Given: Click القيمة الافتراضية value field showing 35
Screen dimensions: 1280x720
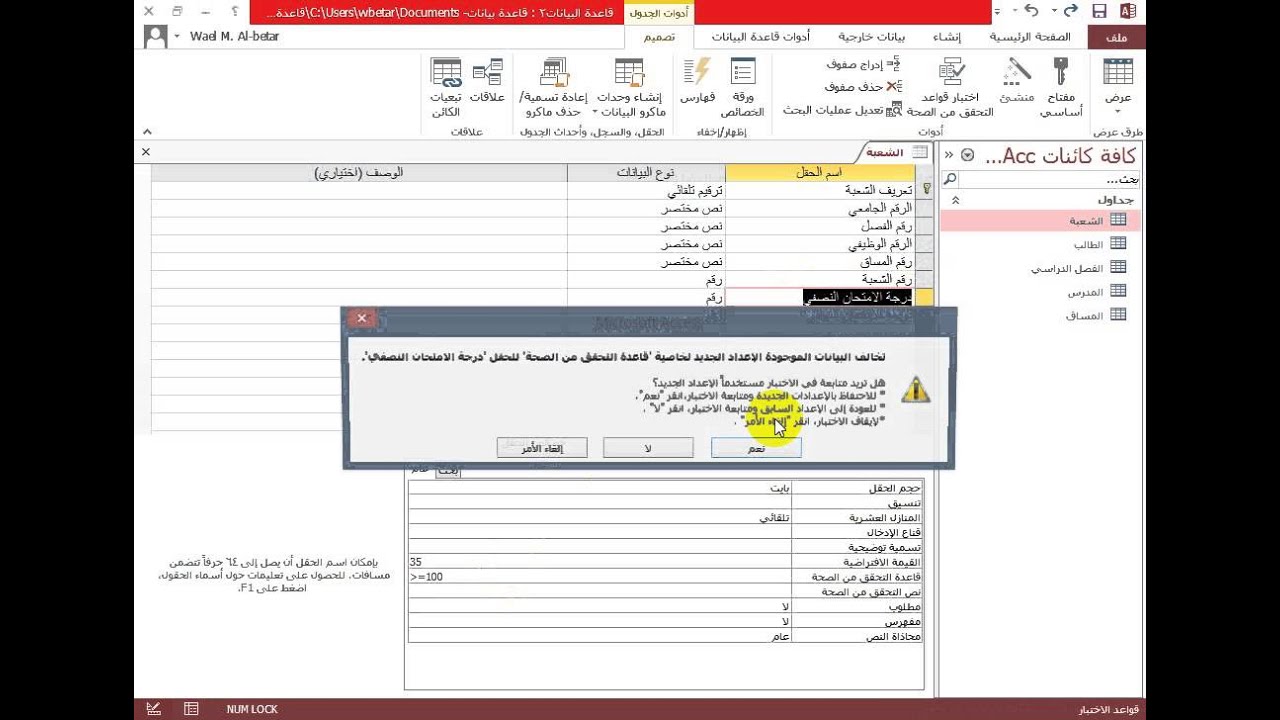Looking at the screenshot, I should tap(600, 562).
